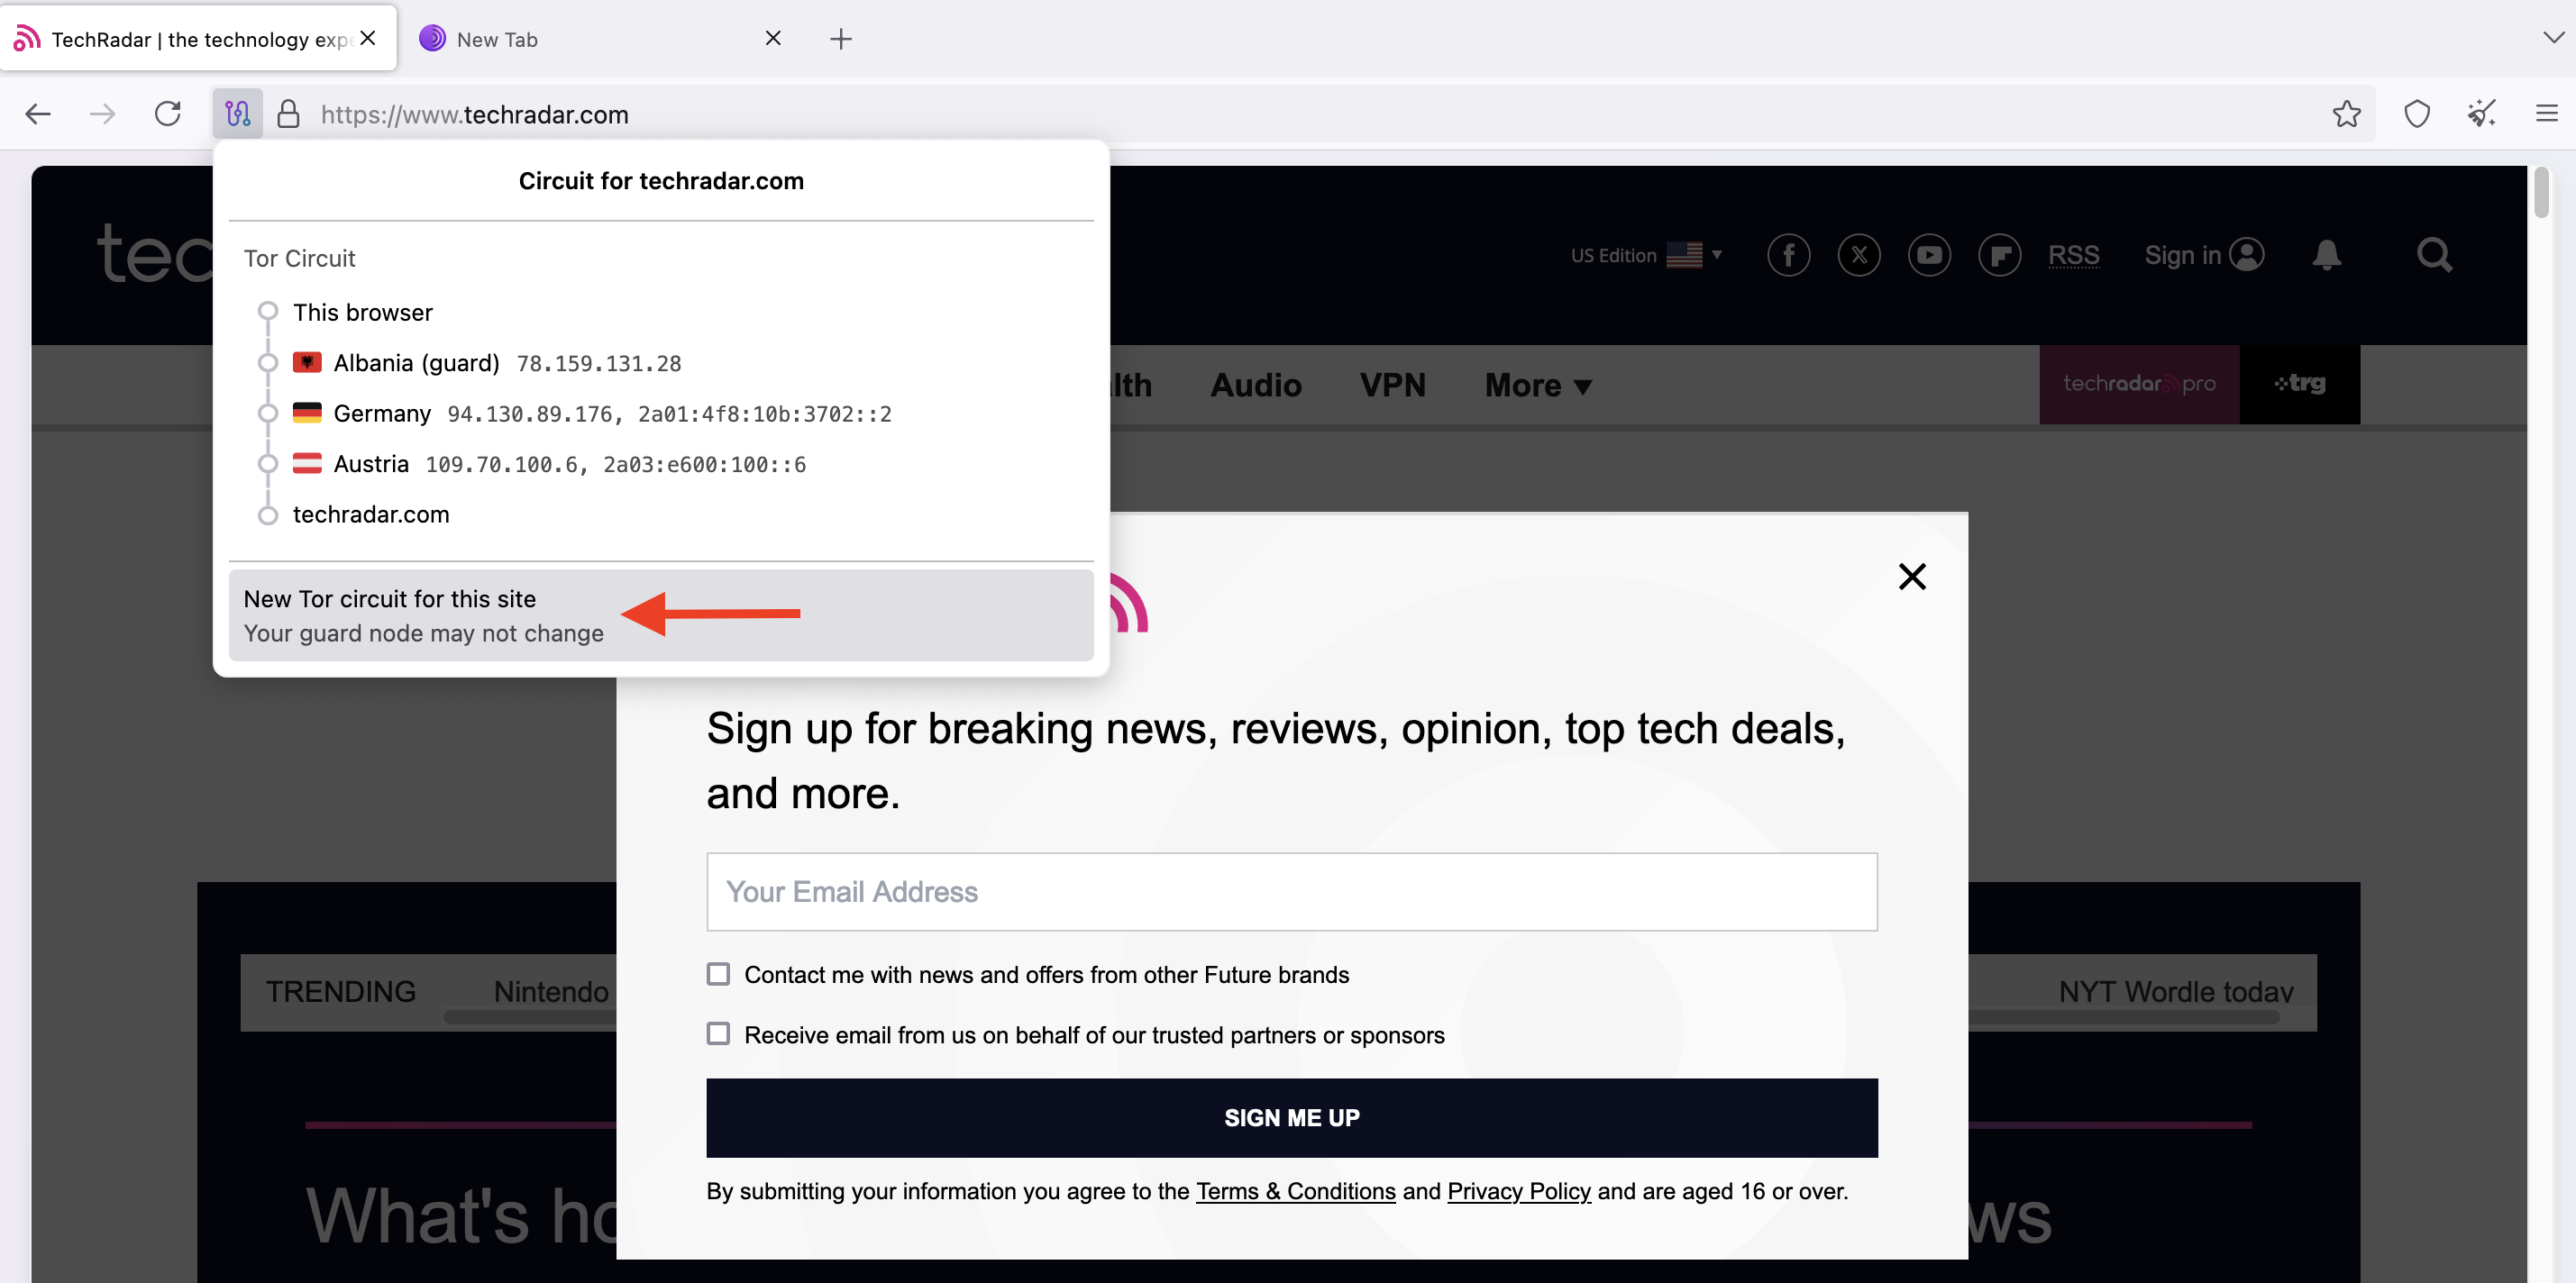Open a new tab with the plus button
This screenshot has height=1283, width=2576.
841,39
